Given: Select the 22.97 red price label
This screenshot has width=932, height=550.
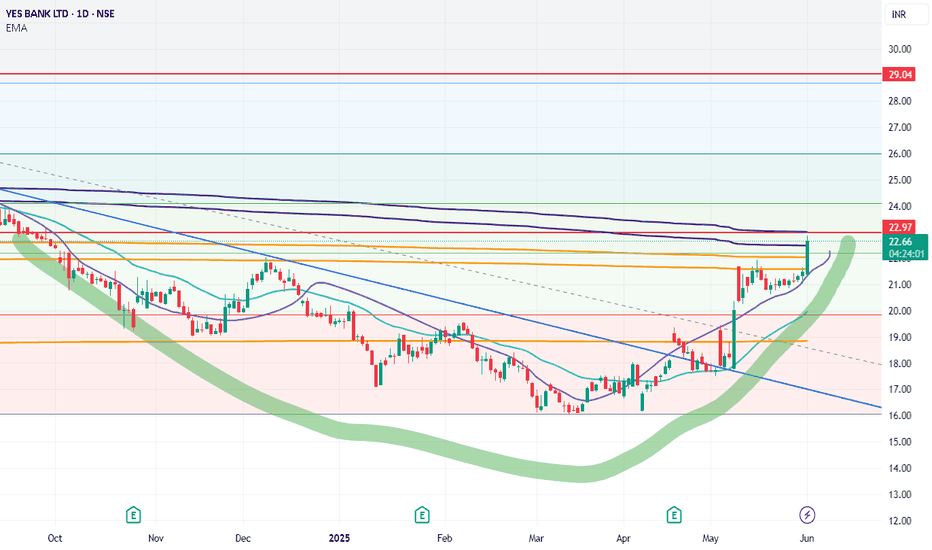Looking at the screenshot, I should click(x=900, y=227).
